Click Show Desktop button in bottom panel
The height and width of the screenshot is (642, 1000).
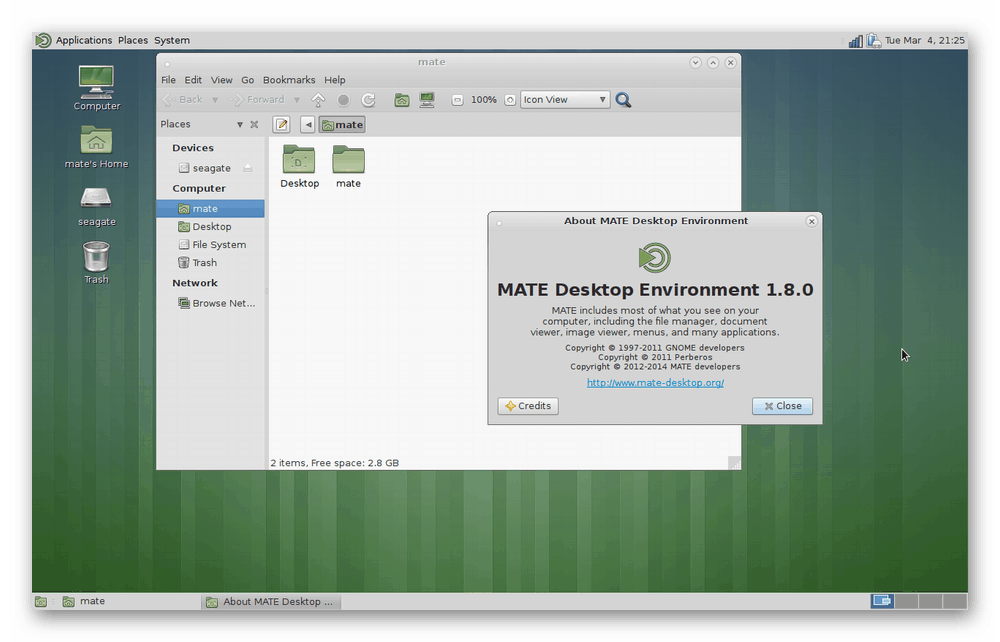point(41,601)
